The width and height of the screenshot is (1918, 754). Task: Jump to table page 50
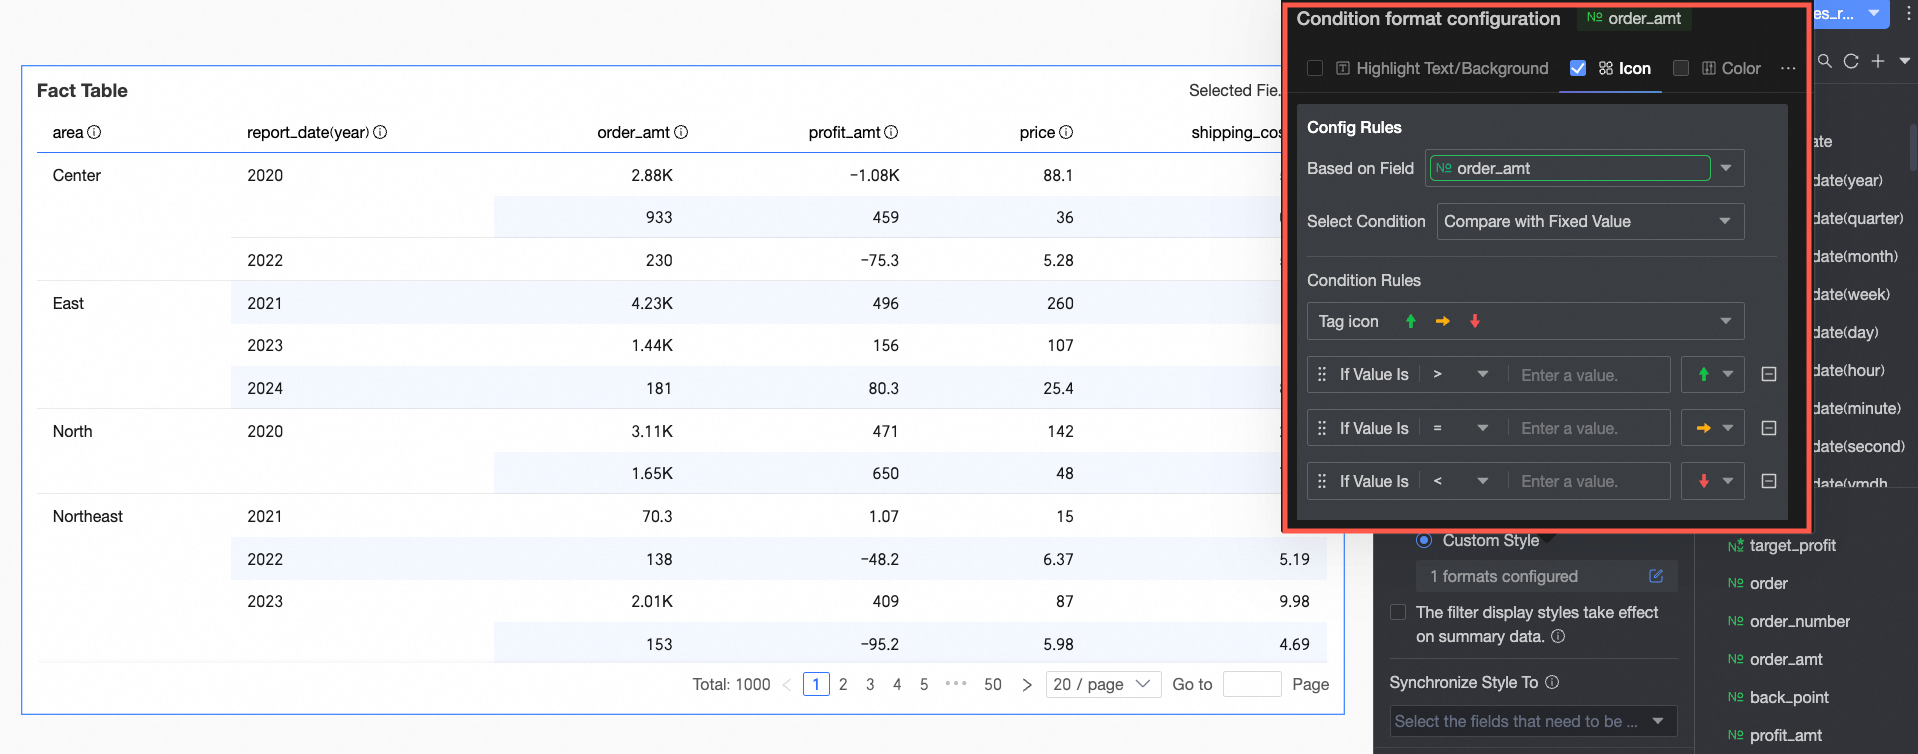click(992, 684)
